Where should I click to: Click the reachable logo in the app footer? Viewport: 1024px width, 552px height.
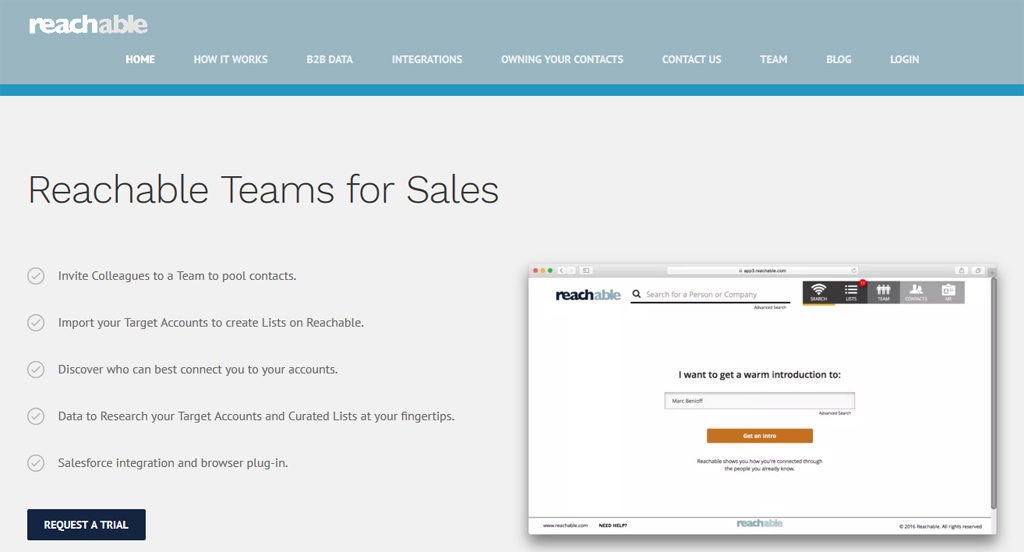click(x=760, y=523)
